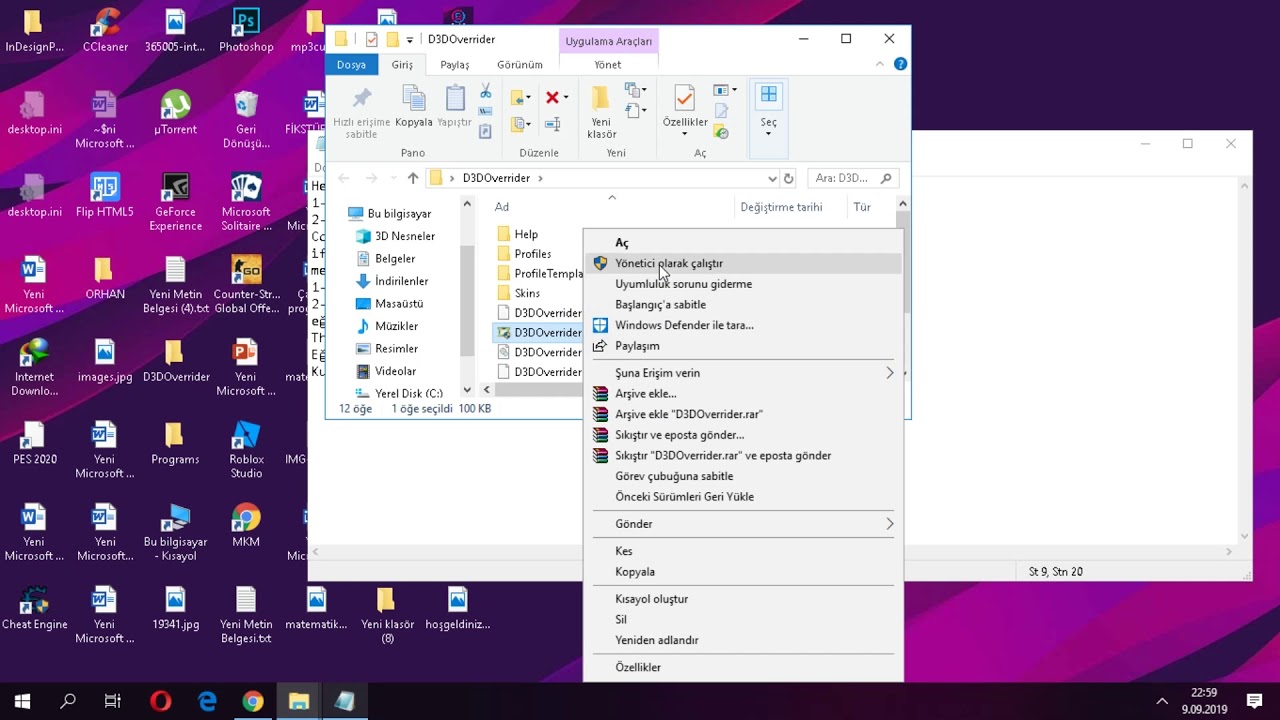
Task: Open Opera from the taskbar
Action: (160, 701)
